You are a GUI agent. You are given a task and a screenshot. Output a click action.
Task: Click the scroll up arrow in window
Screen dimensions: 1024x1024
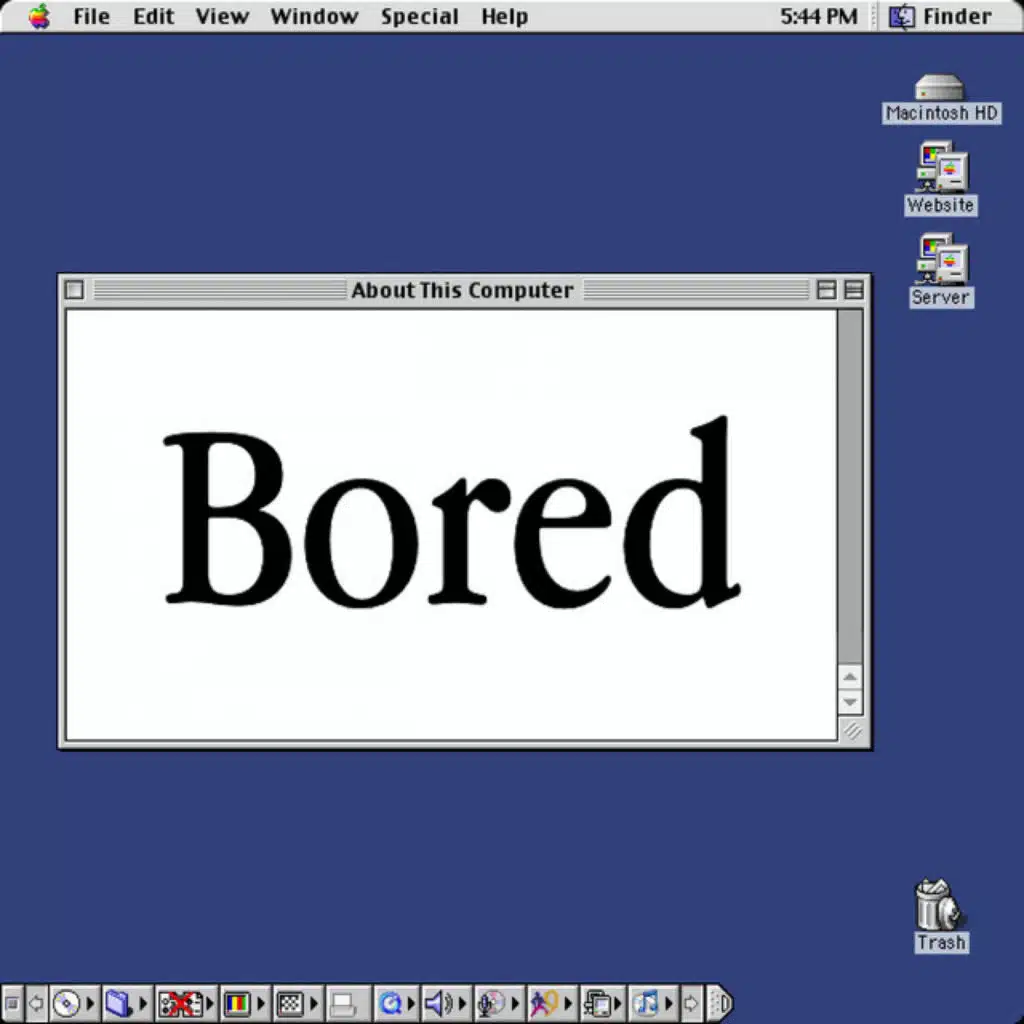850,677
